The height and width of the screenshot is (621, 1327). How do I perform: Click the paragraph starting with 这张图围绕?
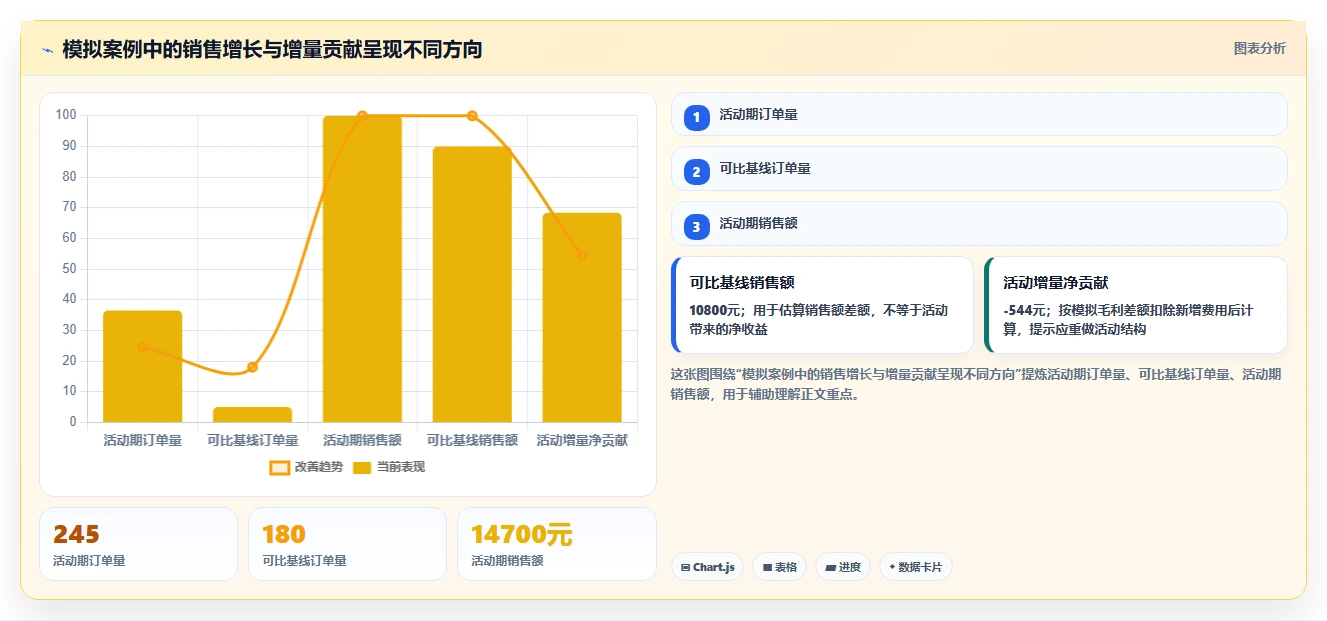pyautogui.click(x=976, y=384)
